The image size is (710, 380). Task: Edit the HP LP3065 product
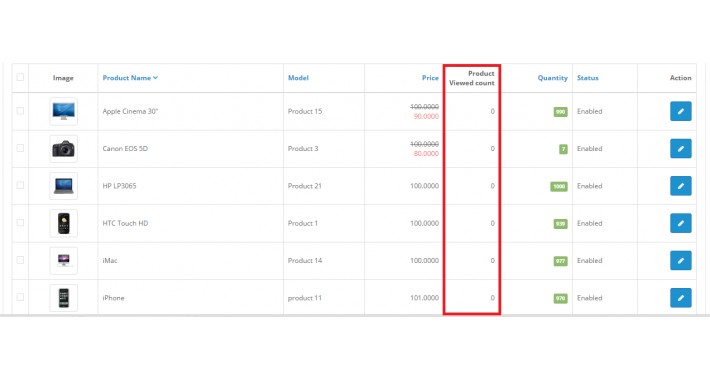click(x=681, y=186)
